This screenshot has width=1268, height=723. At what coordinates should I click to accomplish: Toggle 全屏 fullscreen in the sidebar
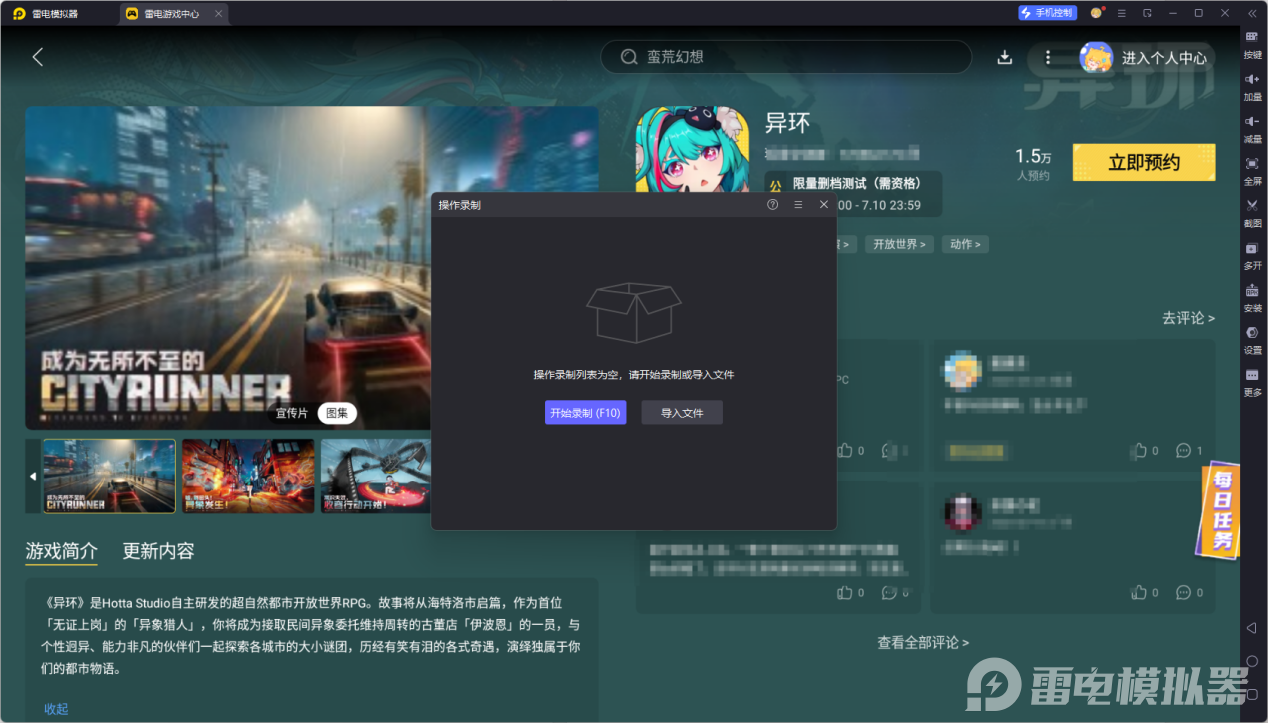(1252, 170)
